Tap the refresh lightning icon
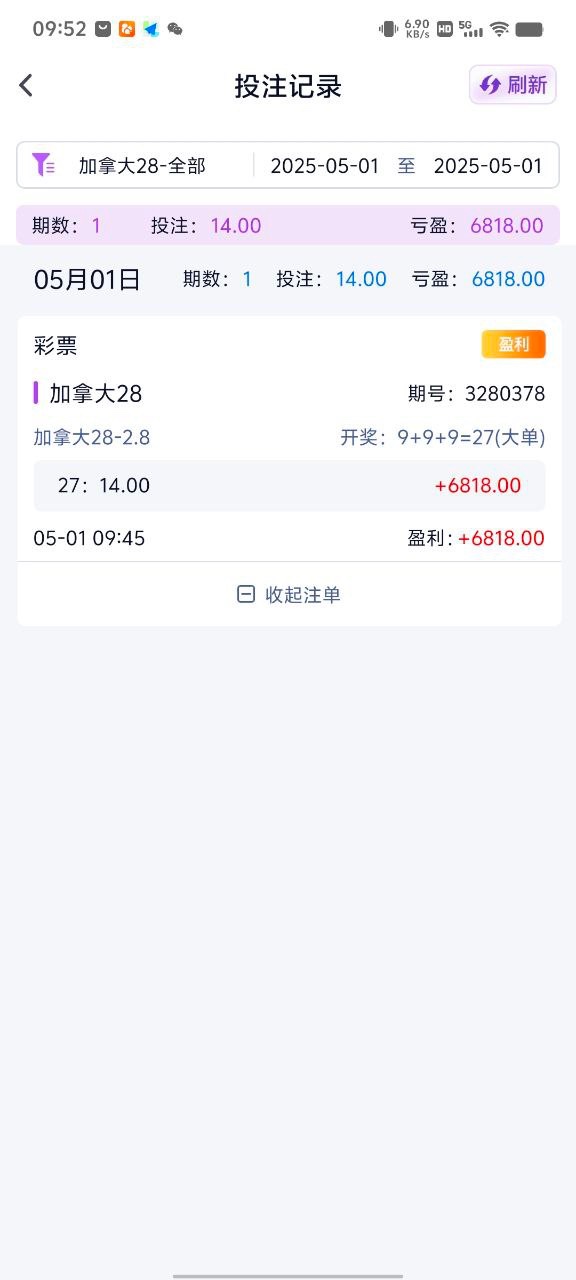 (x=489, y=85)
